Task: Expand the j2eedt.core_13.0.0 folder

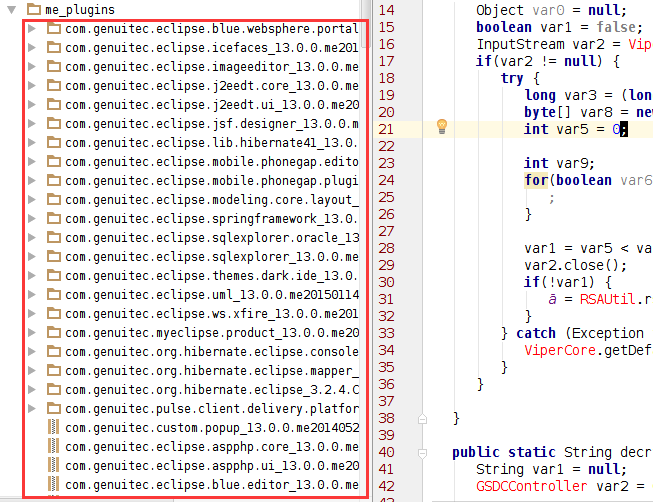Action: [32, 85]
